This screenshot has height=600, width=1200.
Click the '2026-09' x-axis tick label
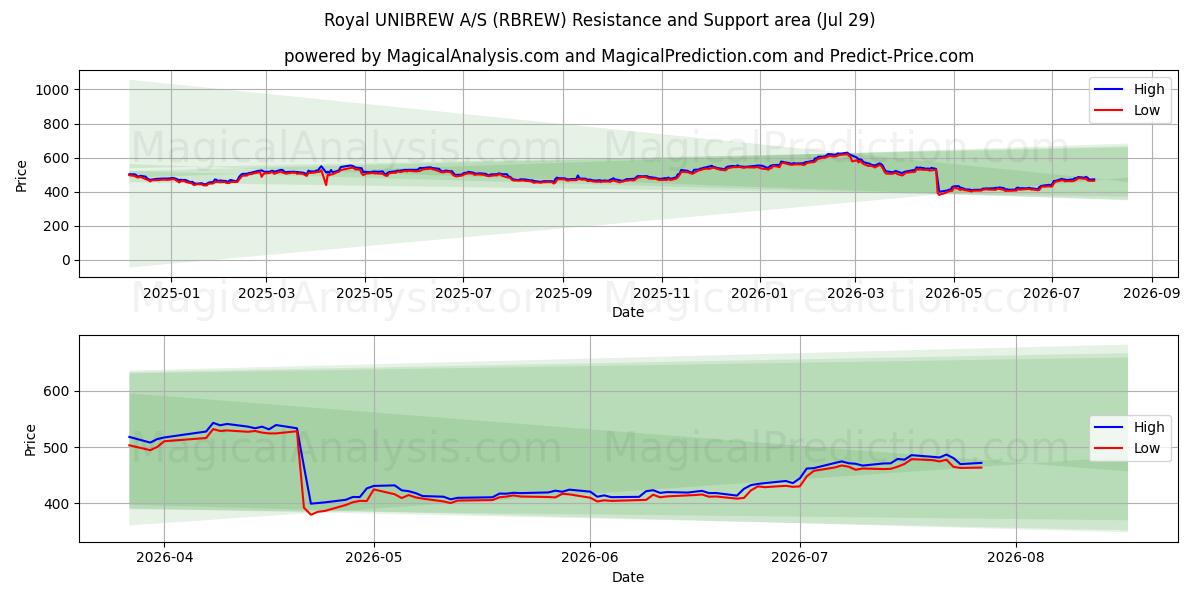tap(1151, 294)
